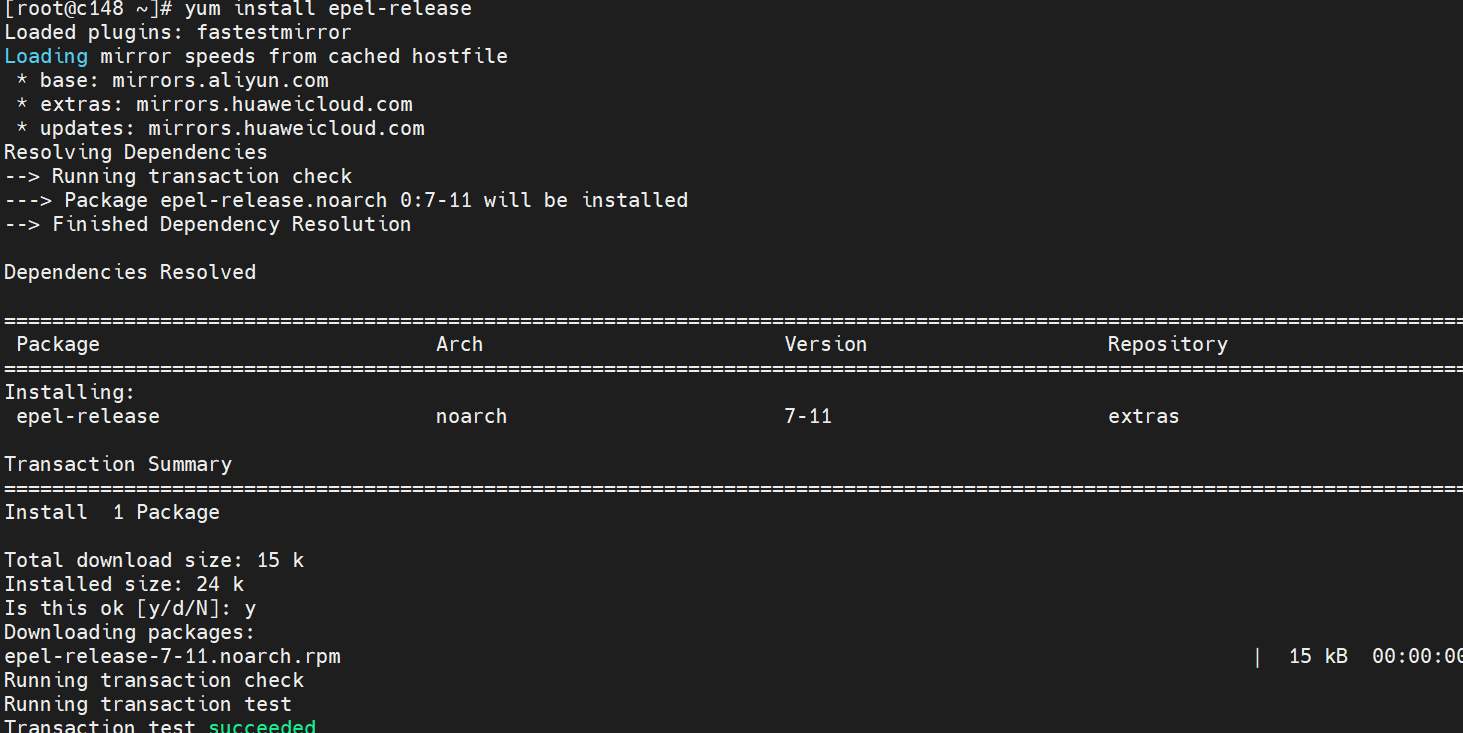Screen dimensions: 1463x733
Task: Click the [root@c148 ~]# shell prompt
Action: click(x=88, y=9)
